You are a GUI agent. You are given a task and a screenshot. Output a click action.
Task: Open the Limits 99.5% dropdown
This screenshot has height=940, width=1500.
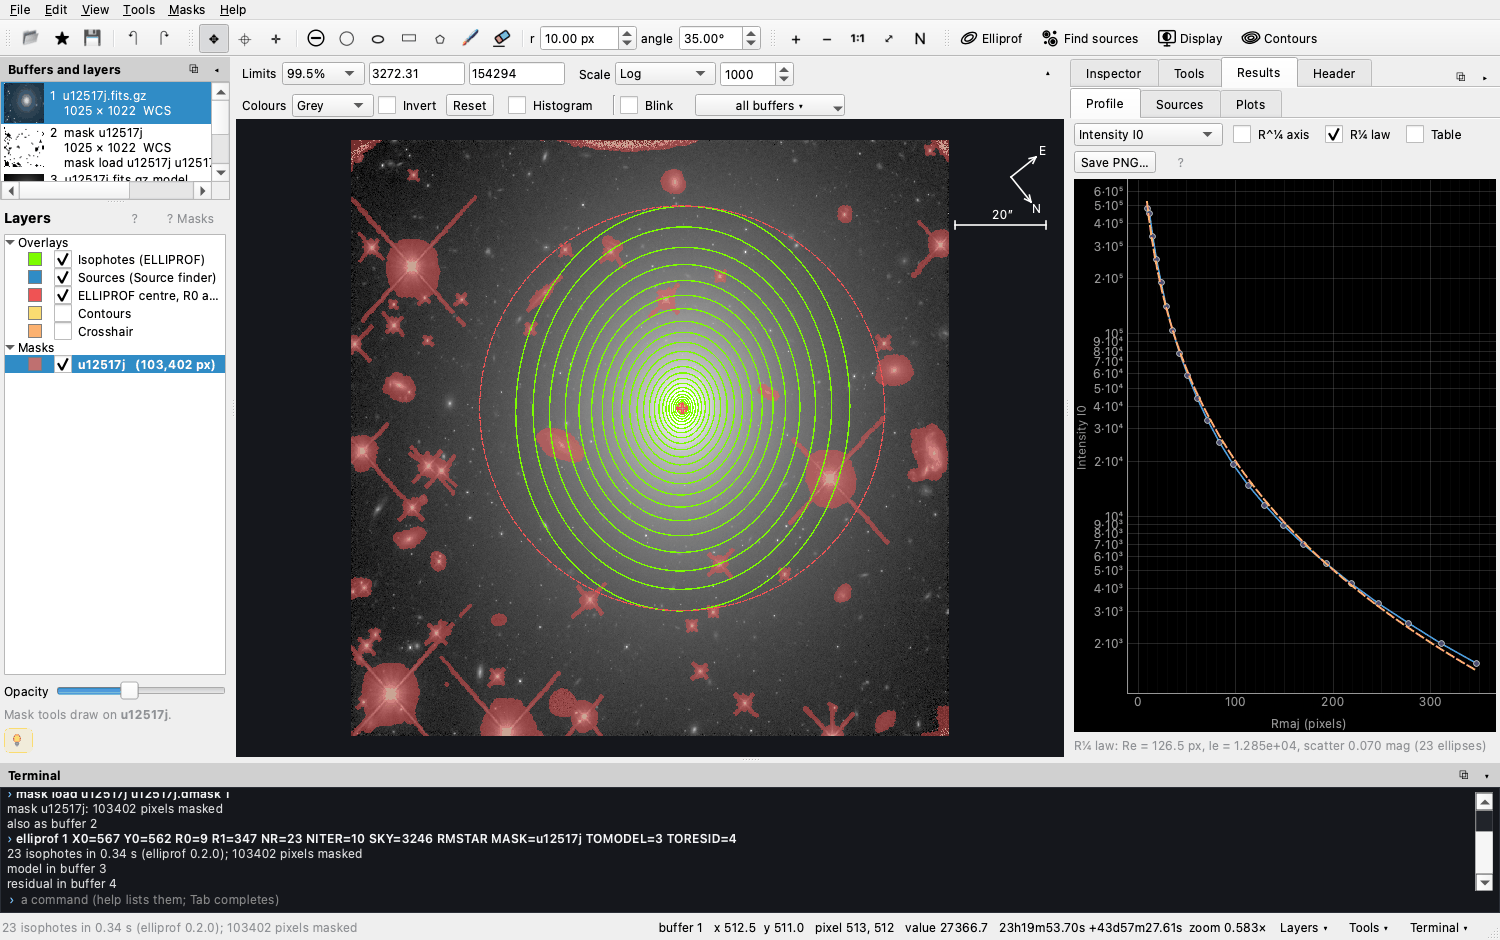pos(323,74)
